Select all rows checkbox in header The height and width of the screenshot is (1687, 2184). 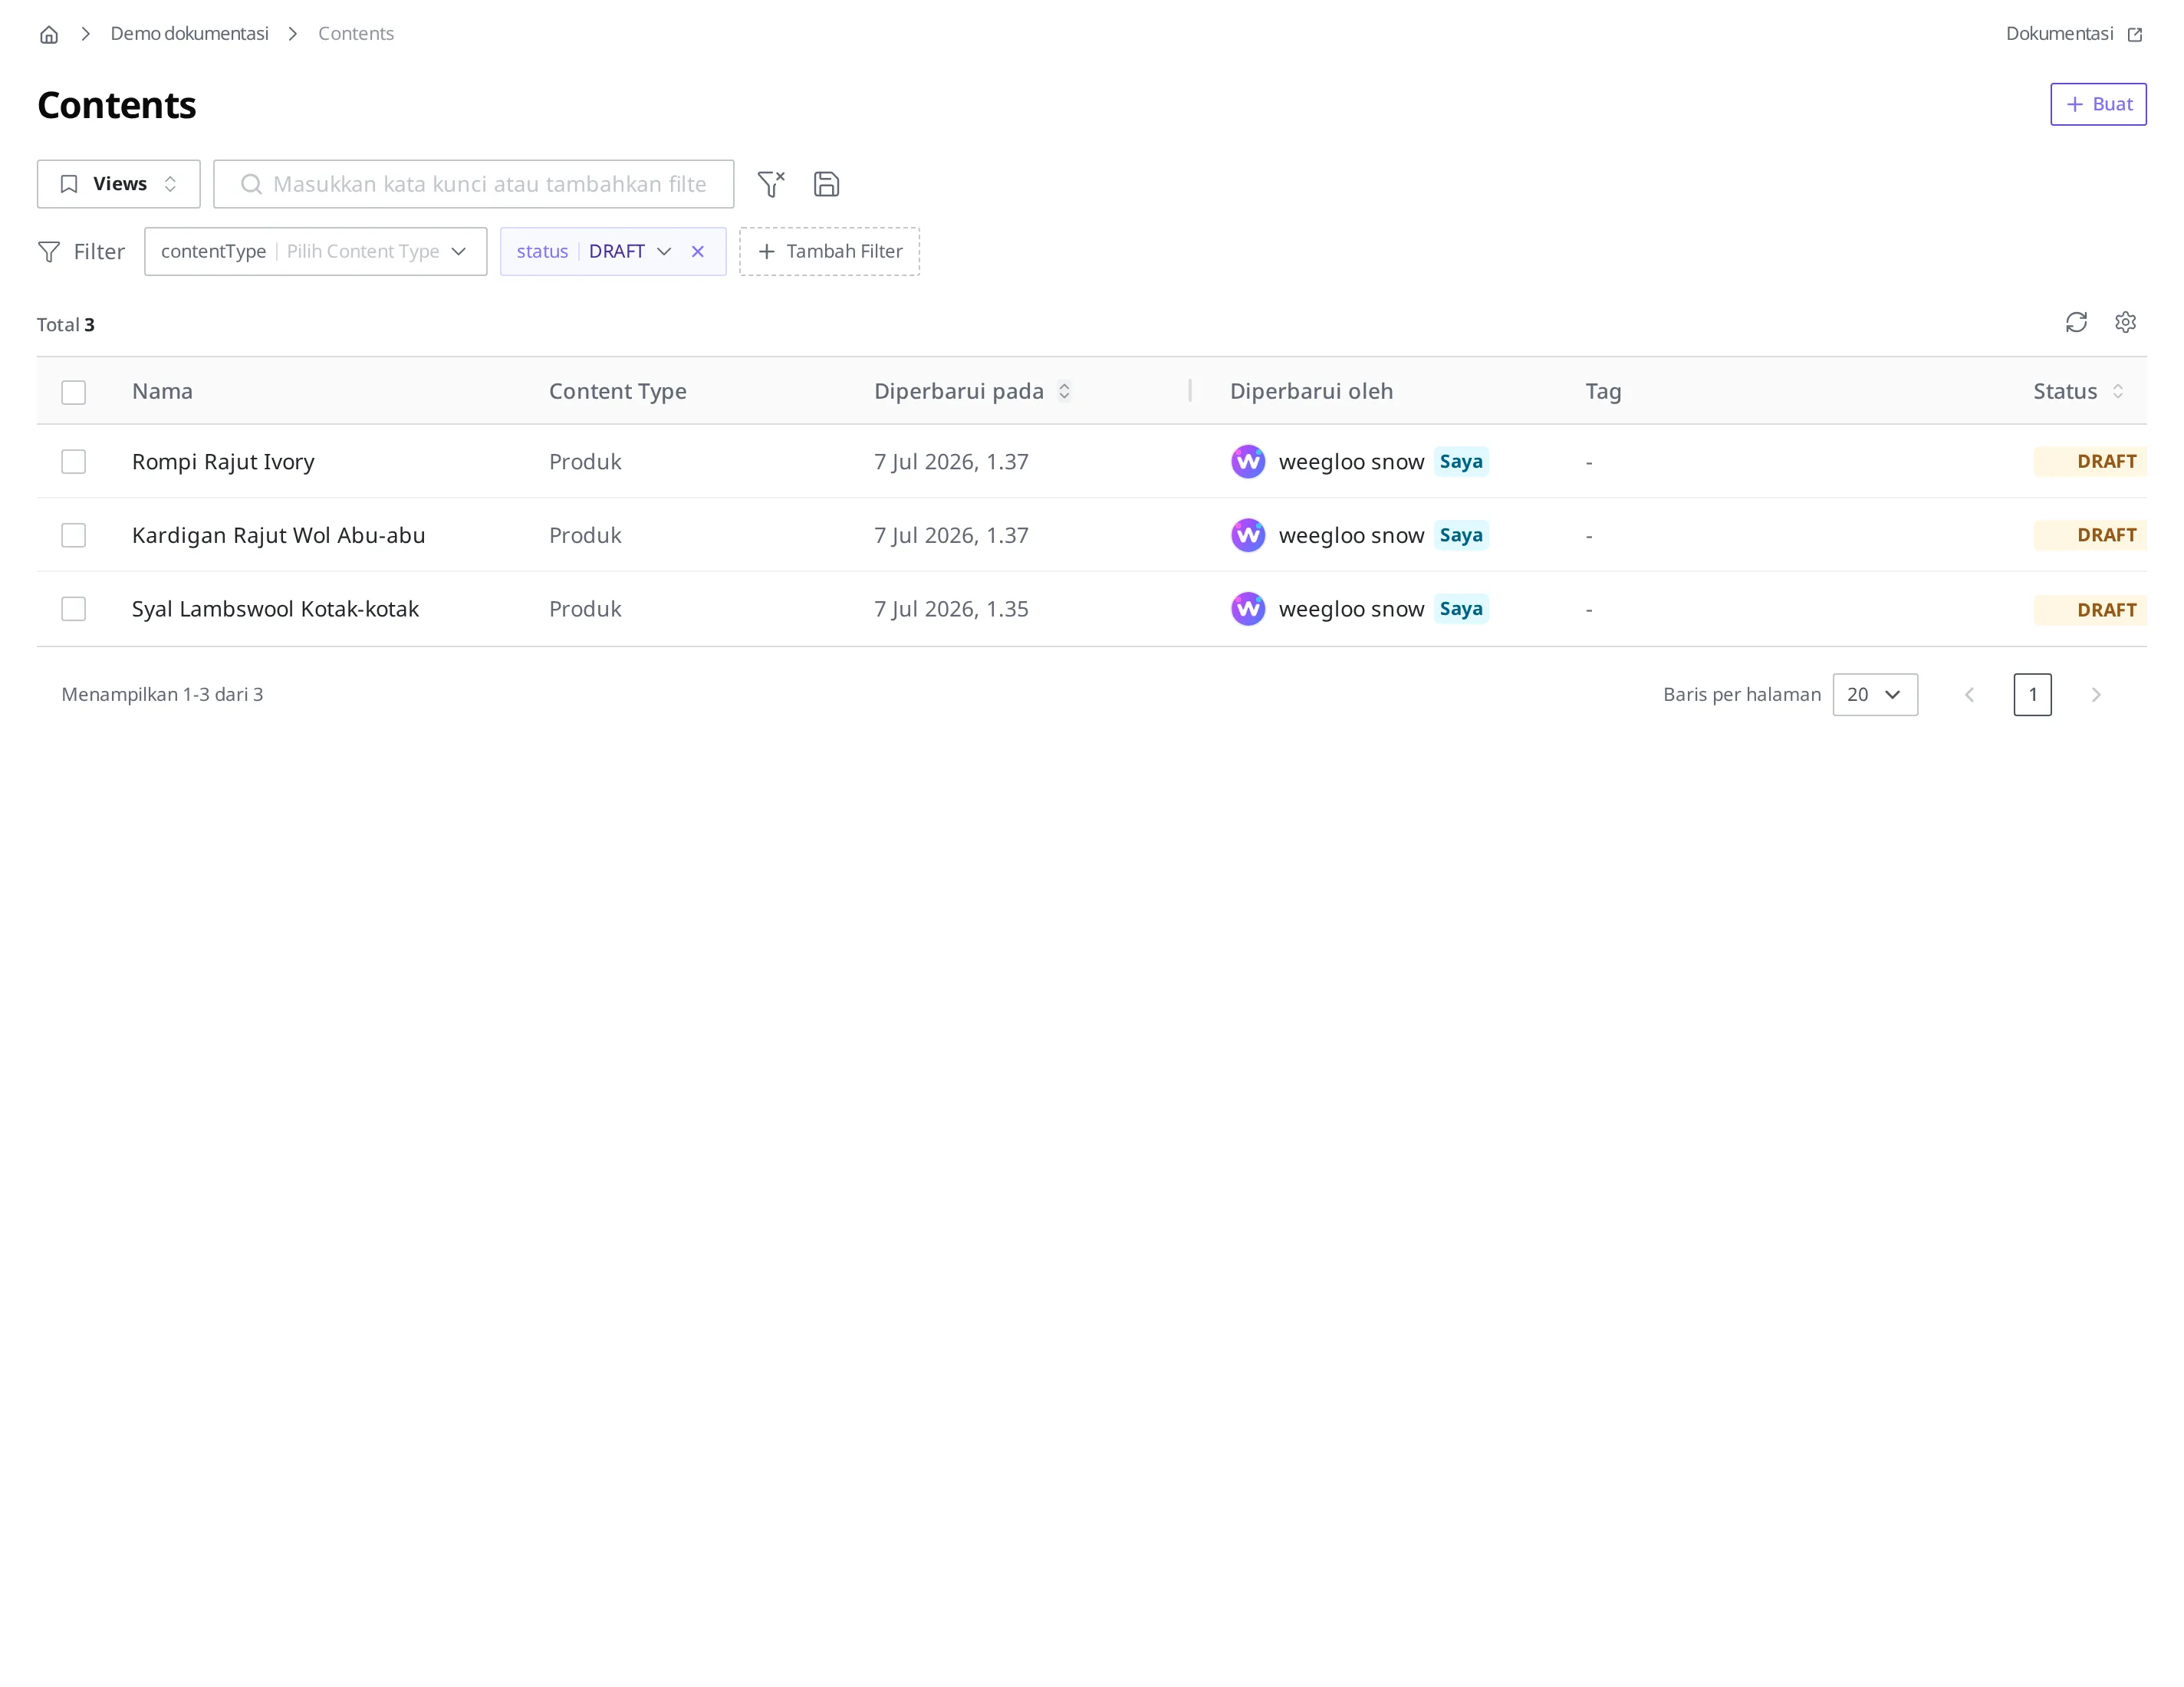click(73, 392)
